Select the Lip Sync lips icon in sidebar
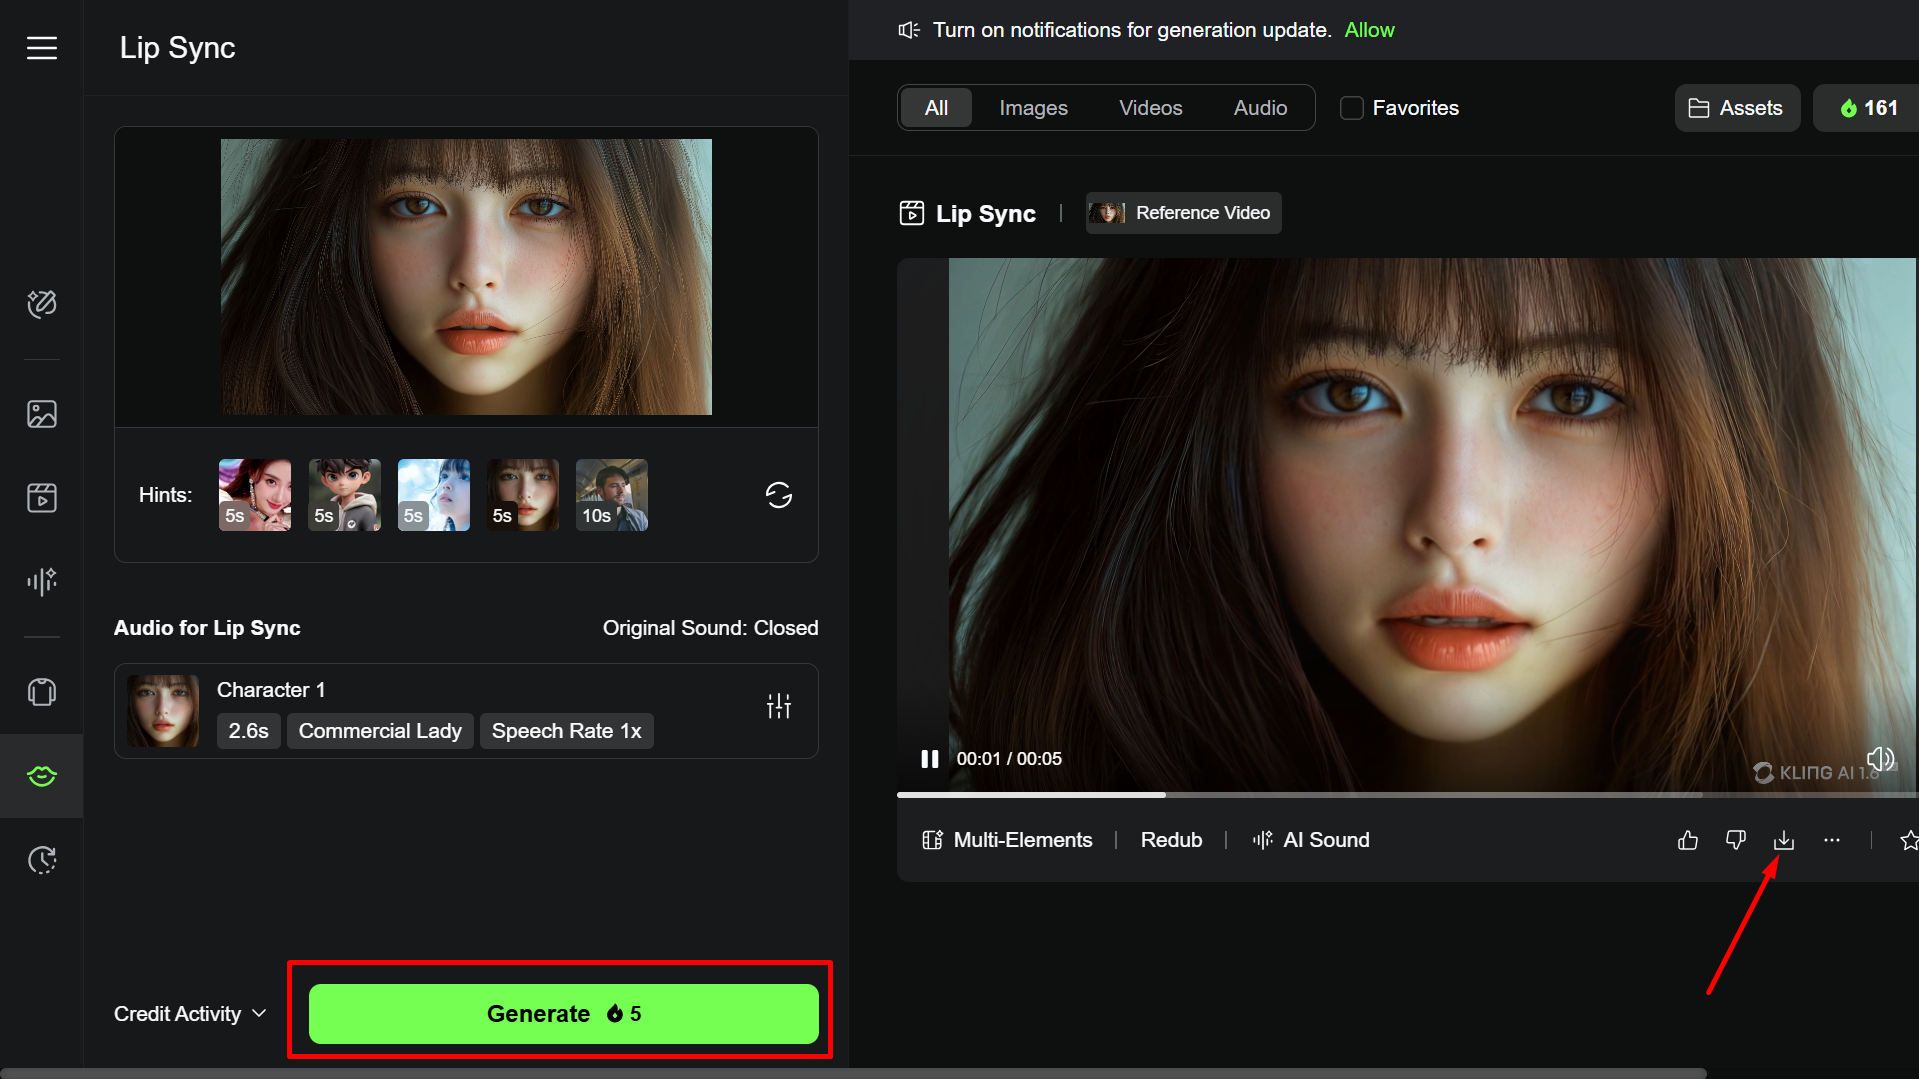The height and width of the screenshot is (1079, 1919). tap(41, 775)
